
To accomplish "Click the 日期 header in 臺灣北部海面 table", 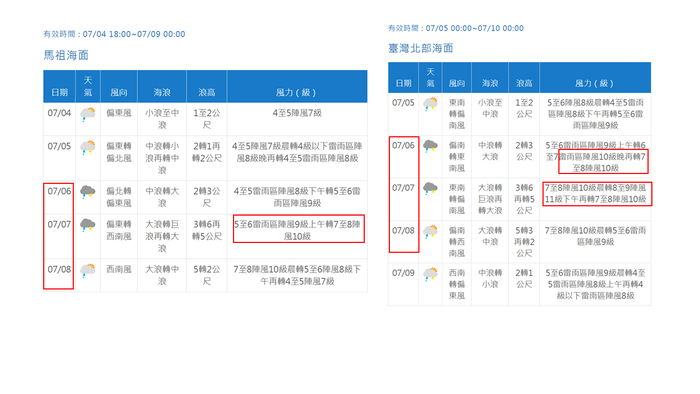I will click(403, 83).
